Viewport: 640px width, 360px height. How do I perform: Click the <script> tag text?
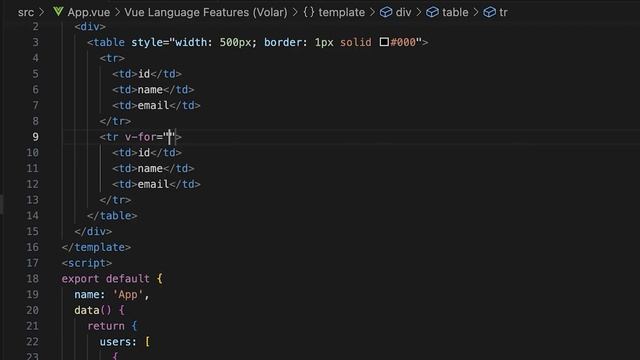pyautogui.click(x=87, y=263)
